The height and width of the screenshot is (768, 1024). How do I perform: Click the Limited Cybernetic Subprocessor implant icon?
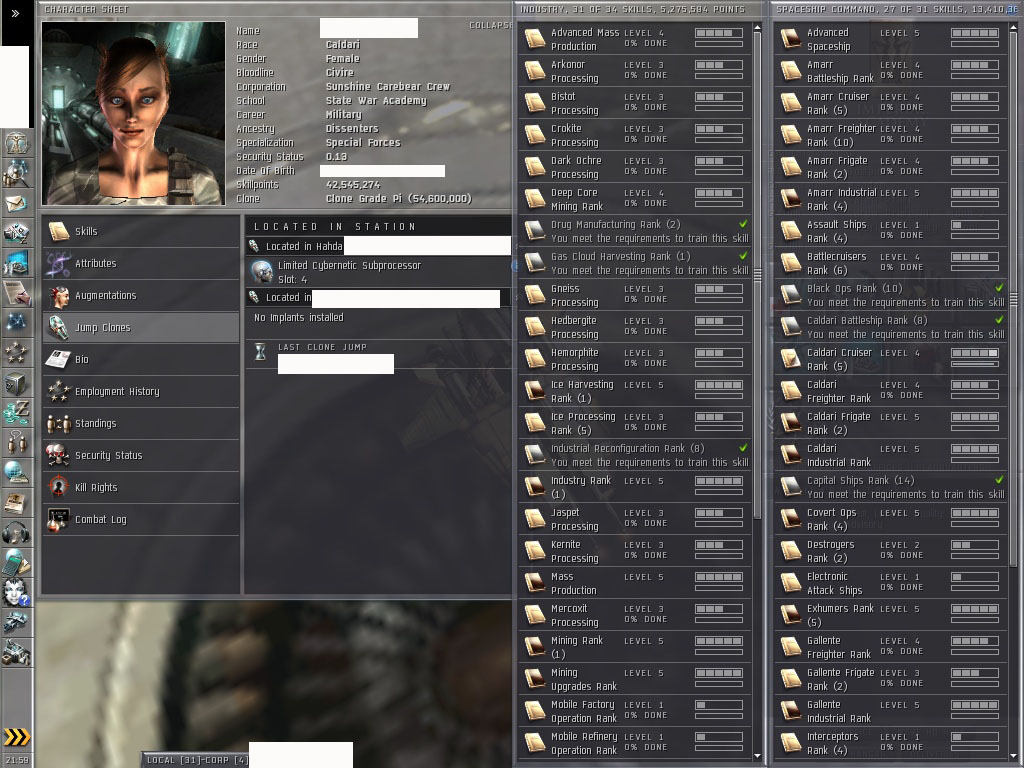pyautogui.click(x=263, y=272)
